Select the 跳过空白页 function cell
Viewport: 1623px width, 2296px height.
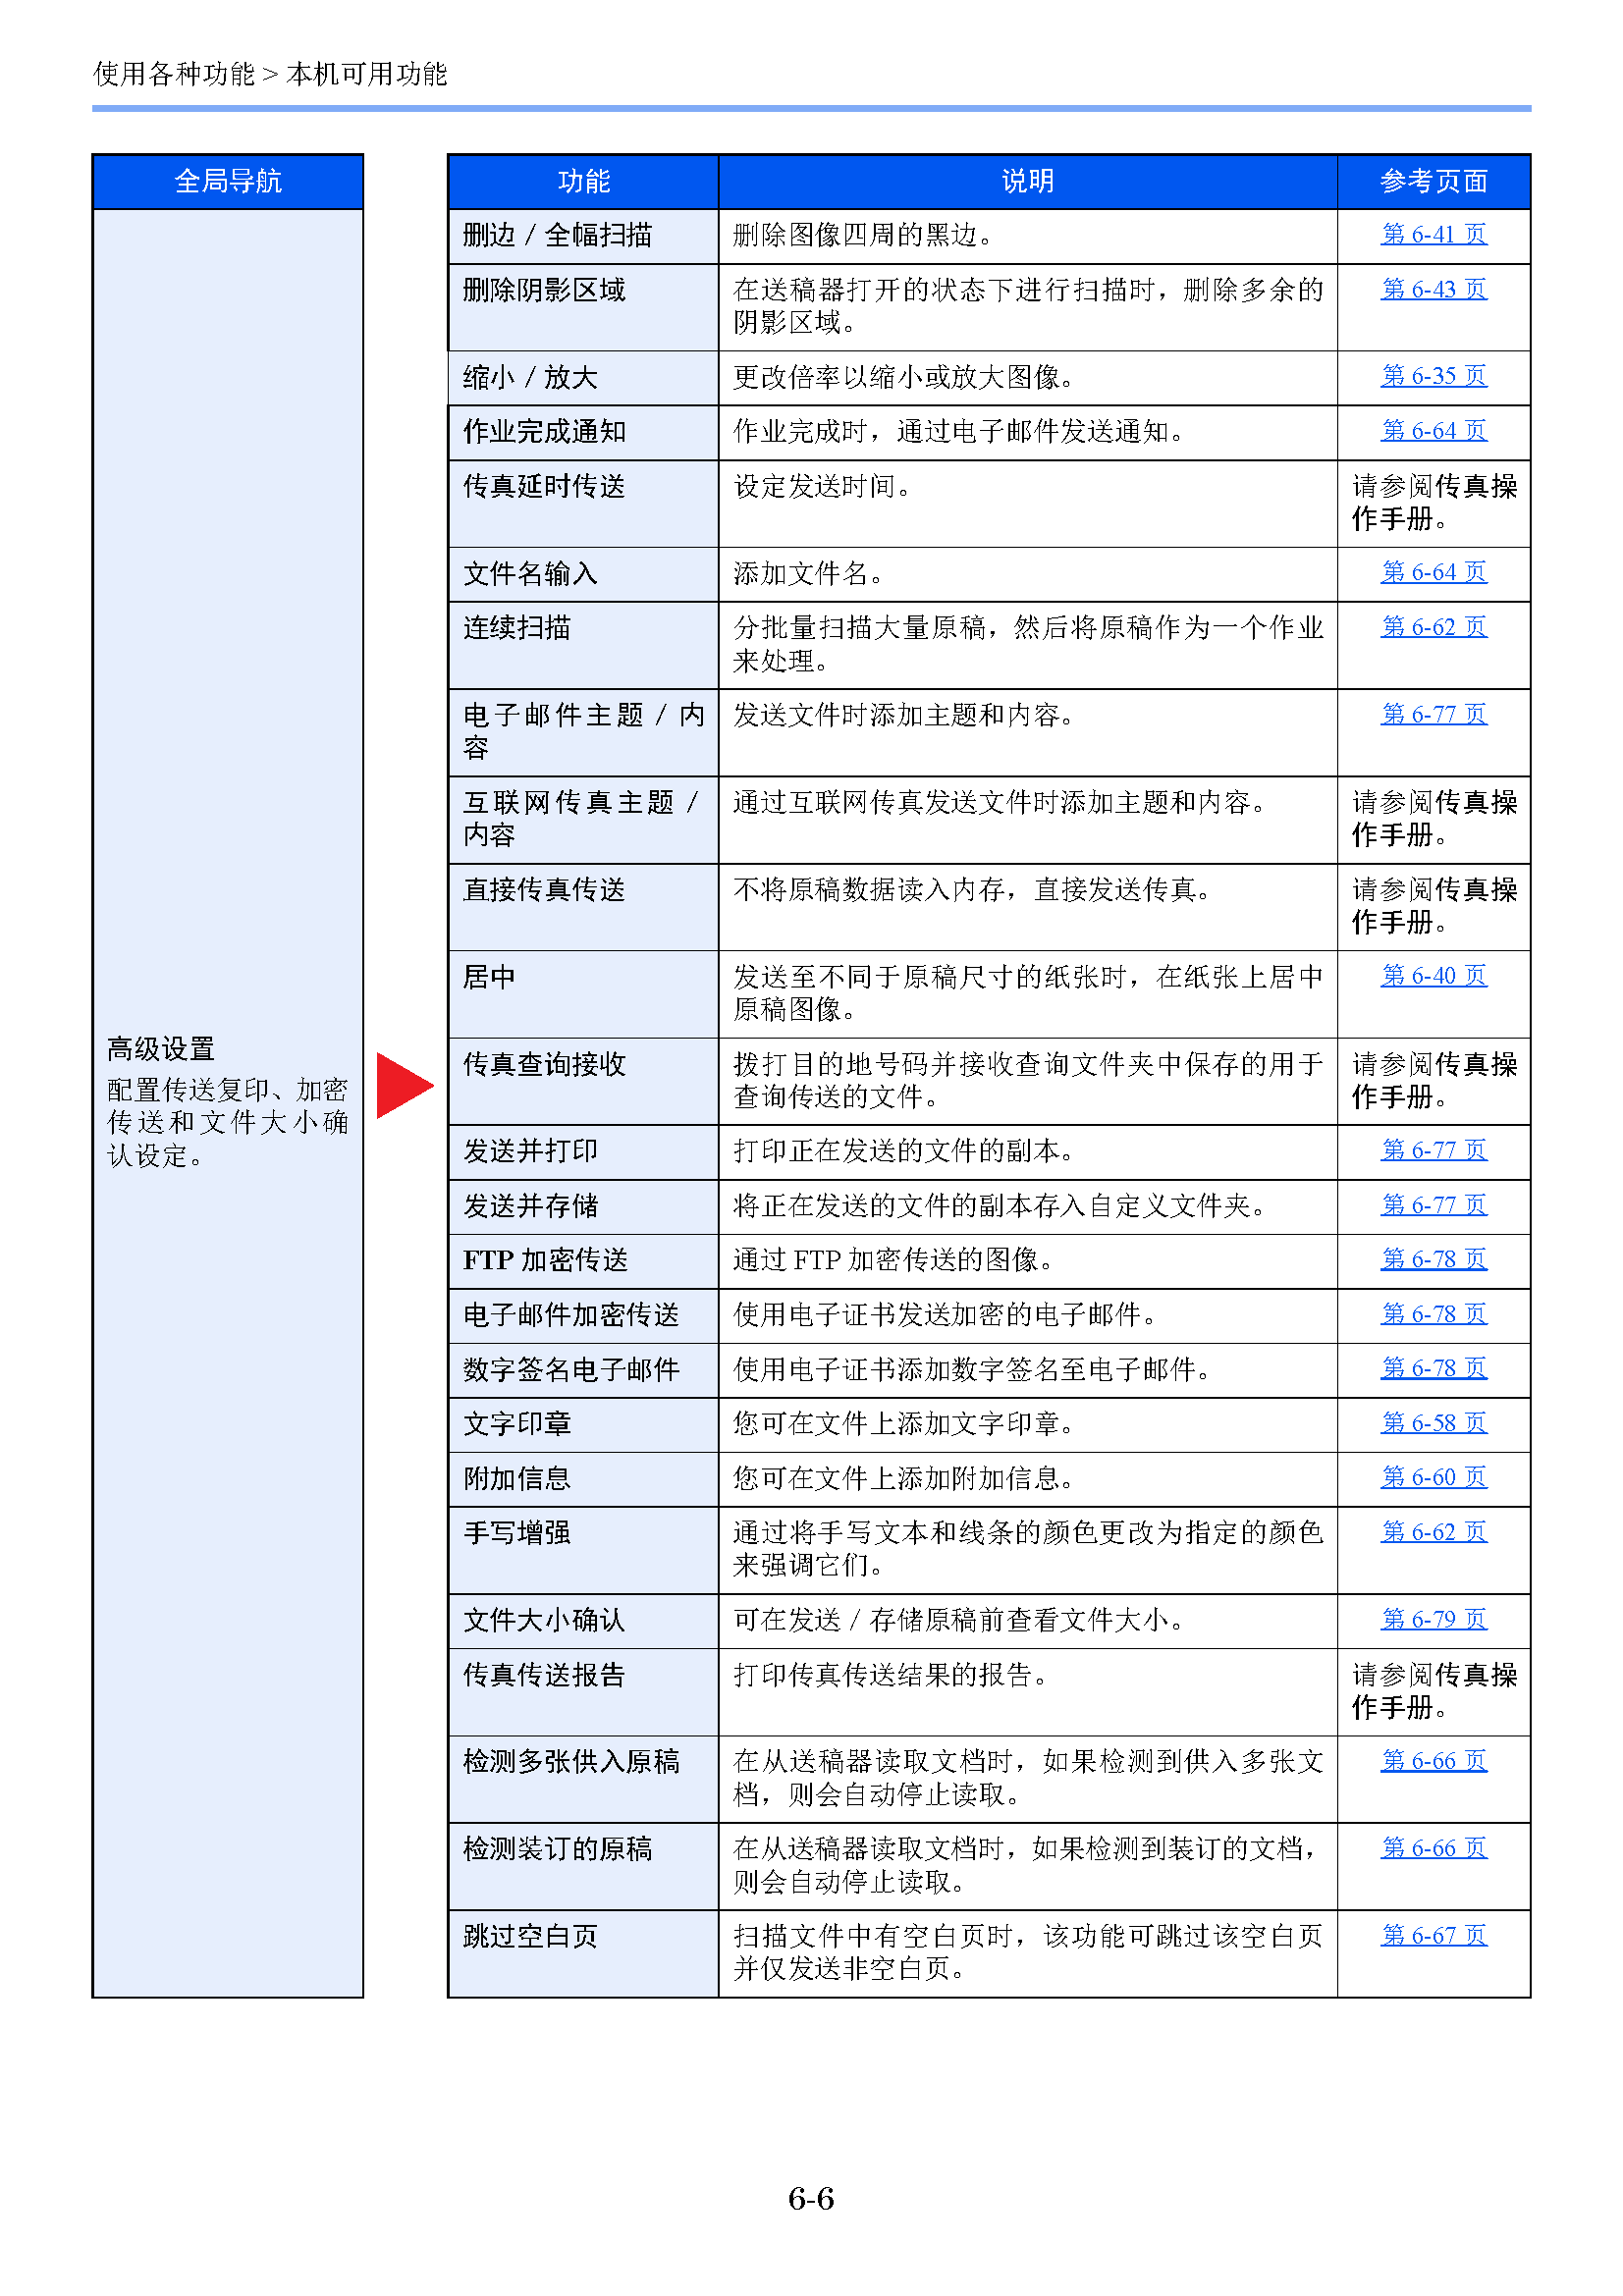[x=584, y=1954]
